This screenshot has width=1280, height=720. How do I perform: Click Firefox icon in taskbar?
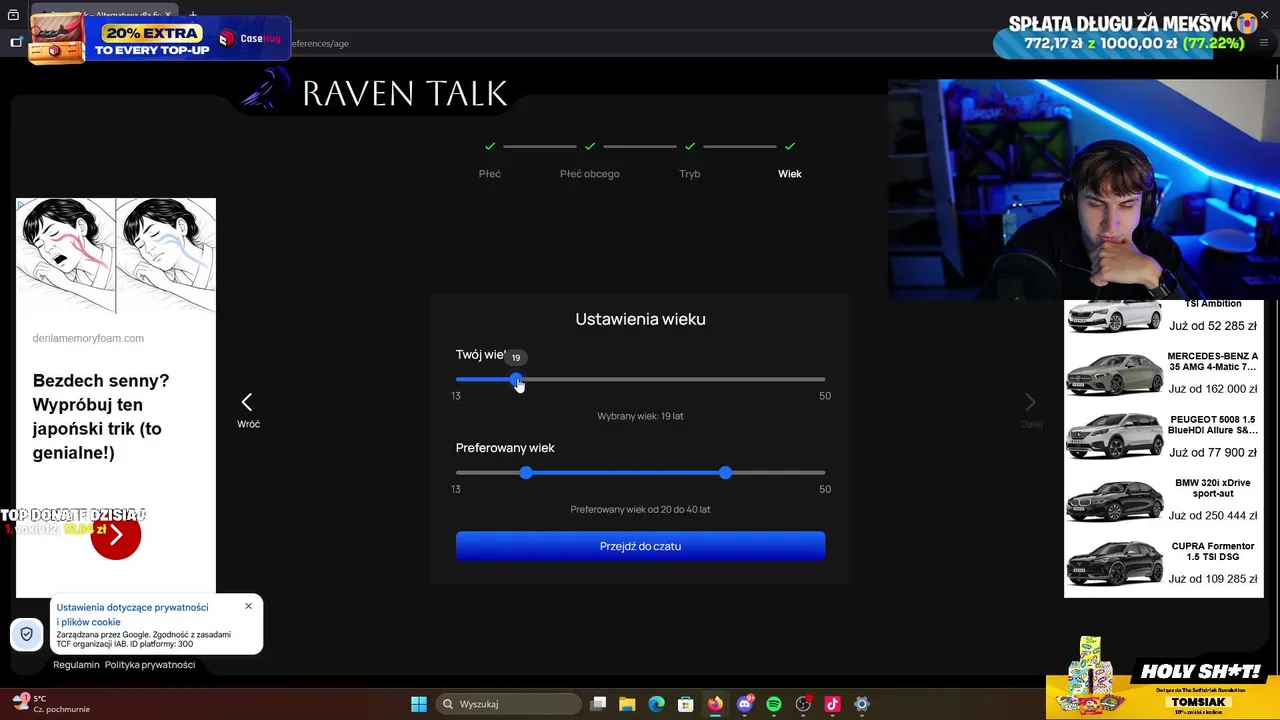pyautogui.click(x=715, y=704)
